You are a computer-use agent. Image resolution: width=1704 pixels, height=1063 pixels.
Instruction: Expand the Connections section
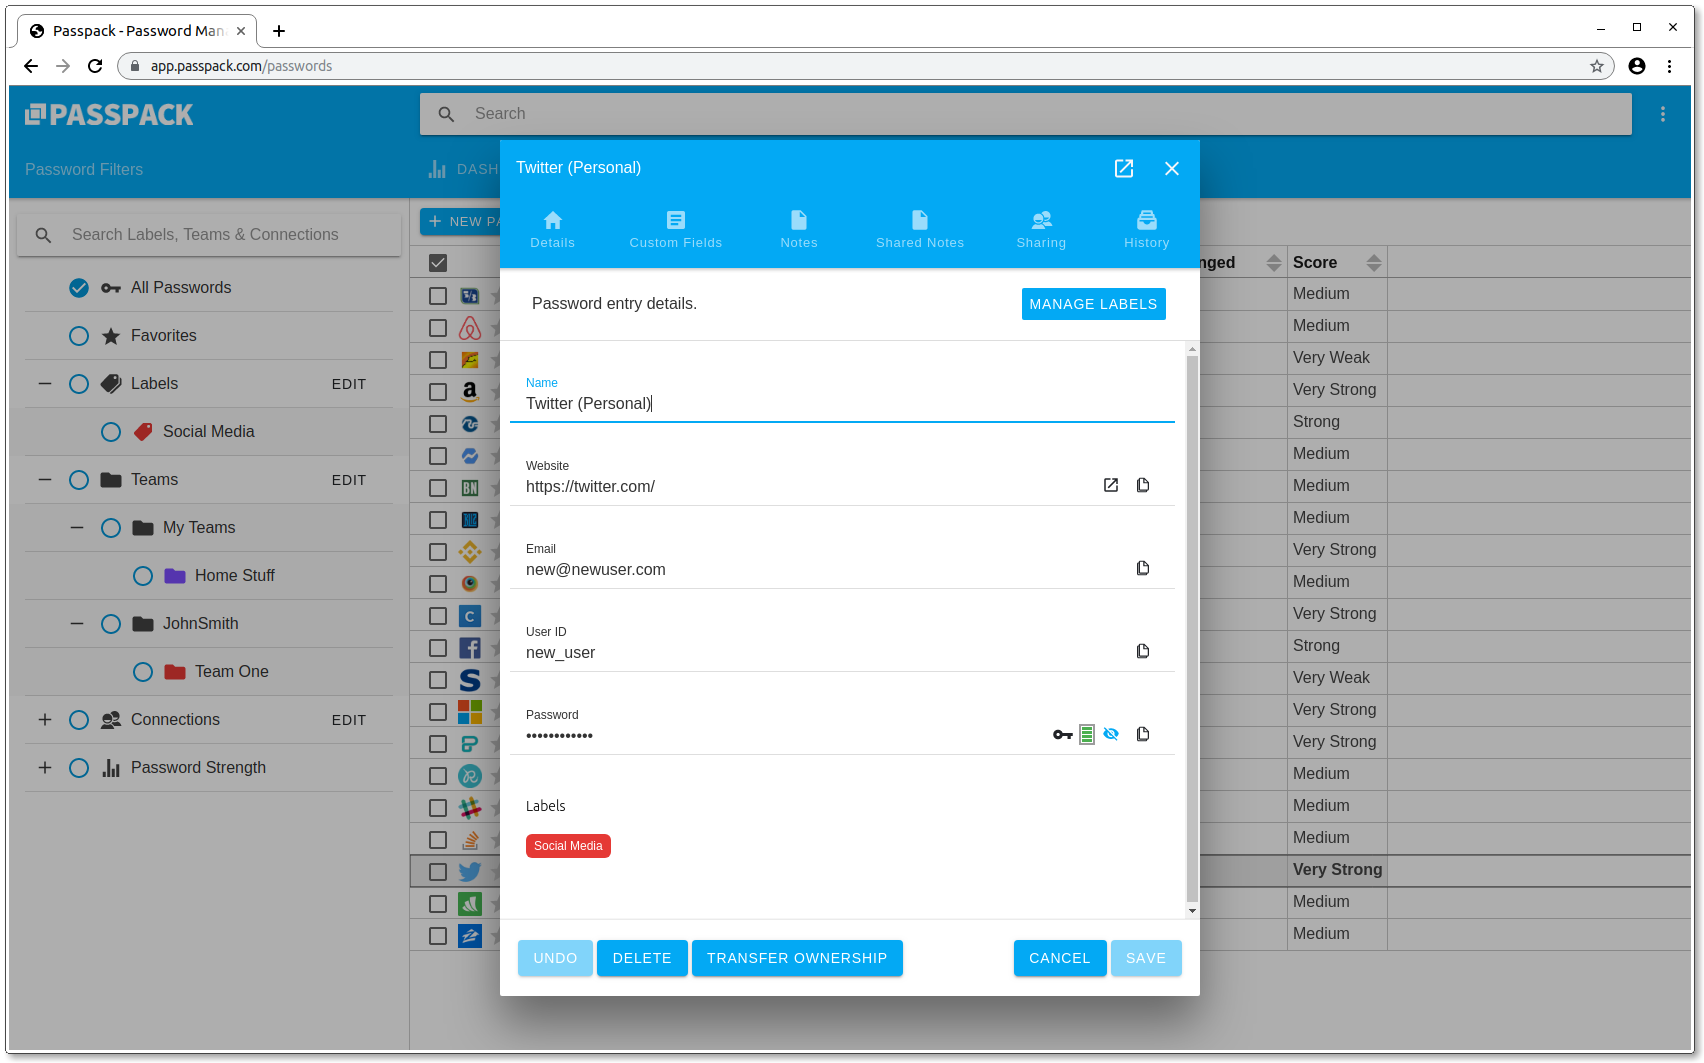pyautogui.click(x=45, y=720)
